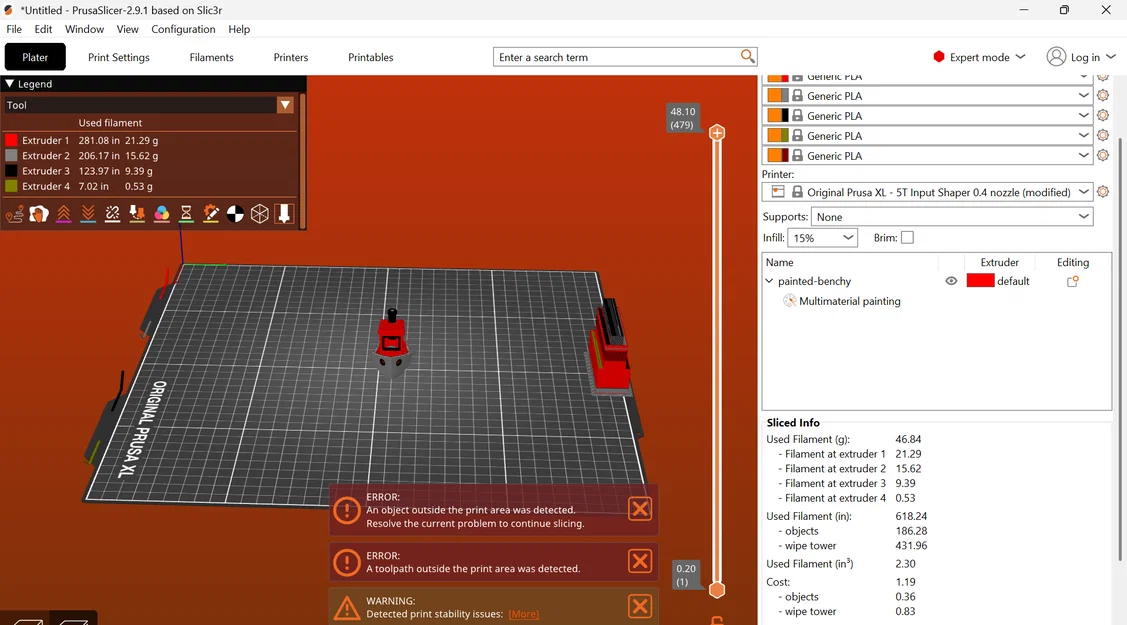Viewport: 1127px width, 625px height.
Task: Open the Supports dropdown showing None
Action: pyautogui.click(x=952, y=216)
